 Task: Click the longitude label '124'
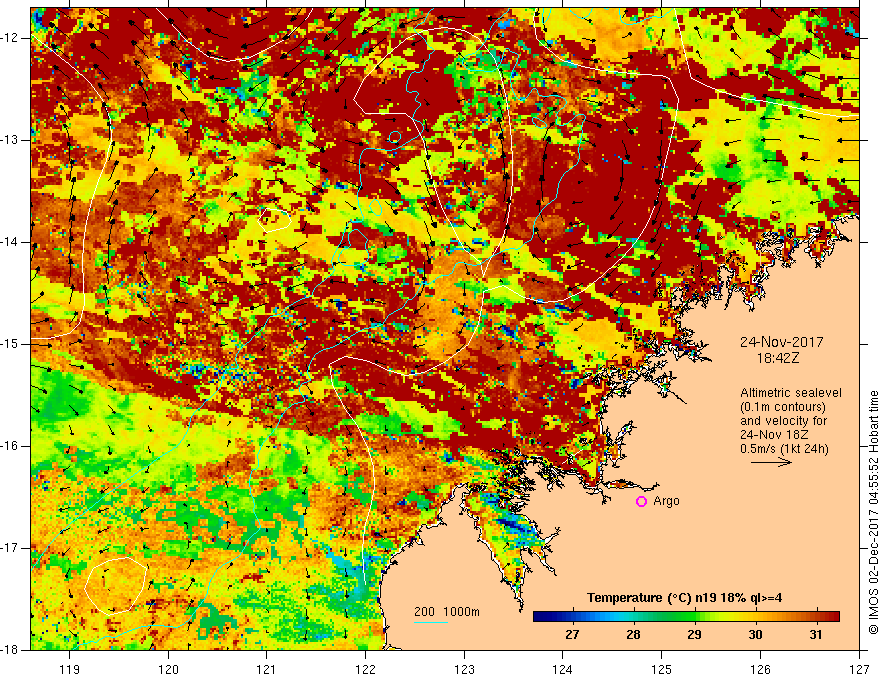tap(563, 669)
